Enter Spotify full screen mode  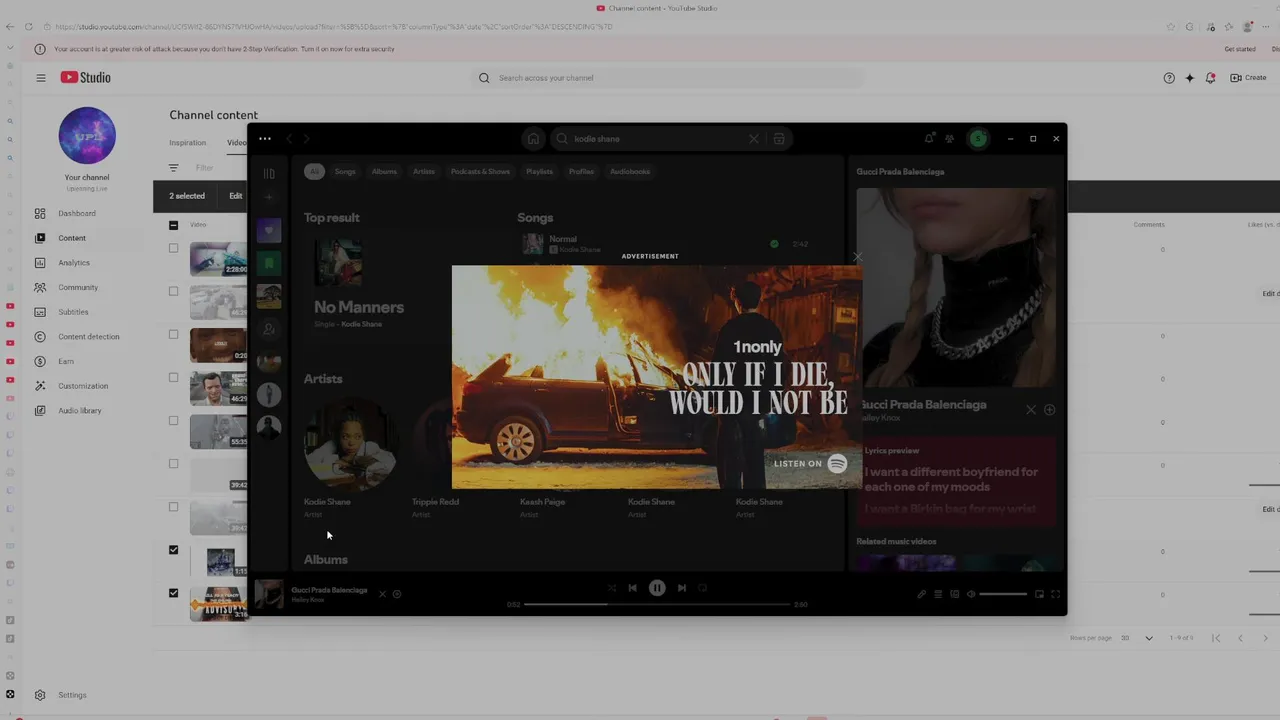1055,594
